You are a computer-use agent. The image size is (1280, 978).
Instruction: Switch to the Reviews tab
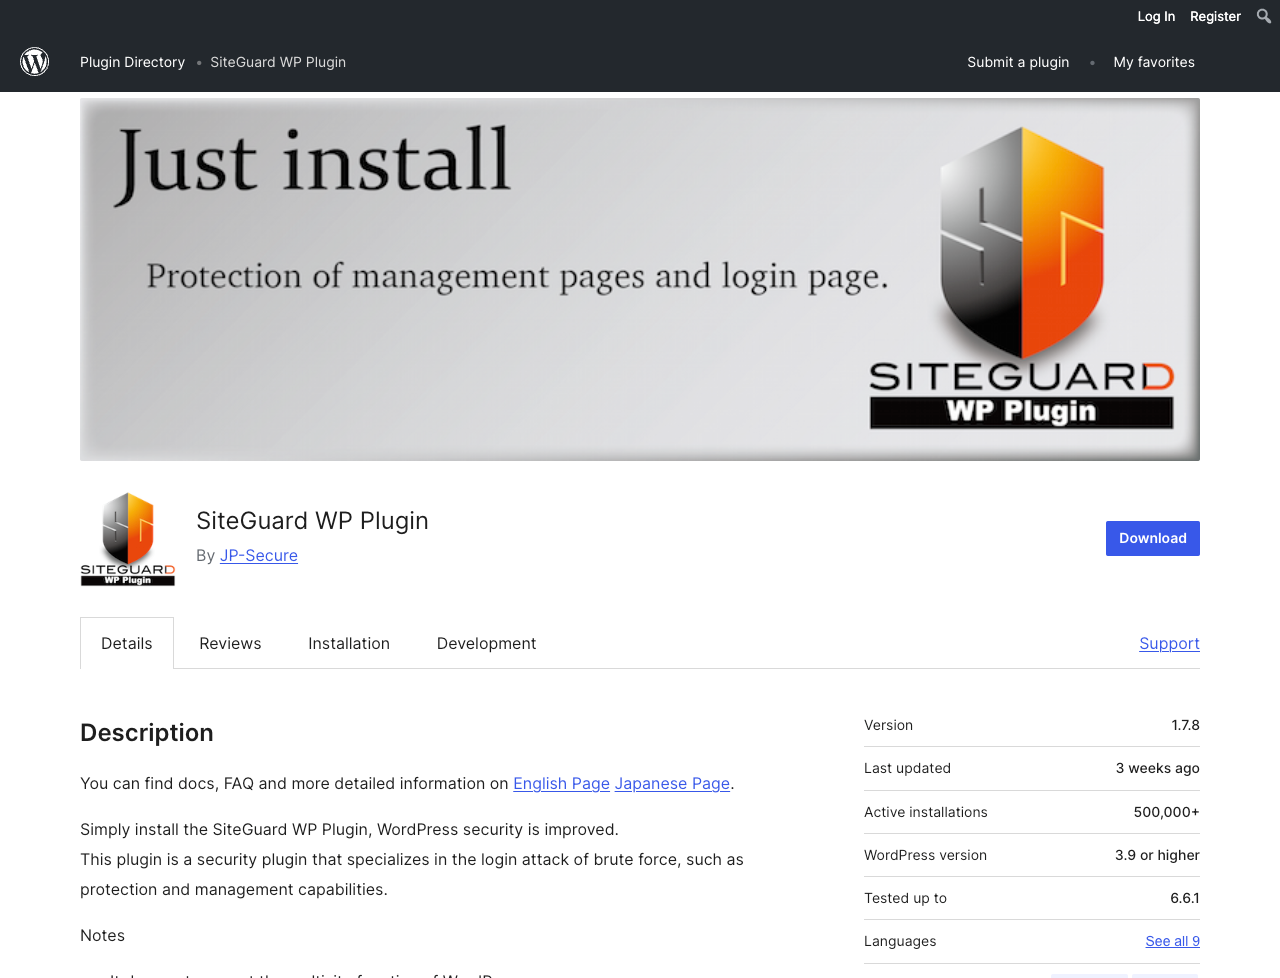(x=230, y=643)
